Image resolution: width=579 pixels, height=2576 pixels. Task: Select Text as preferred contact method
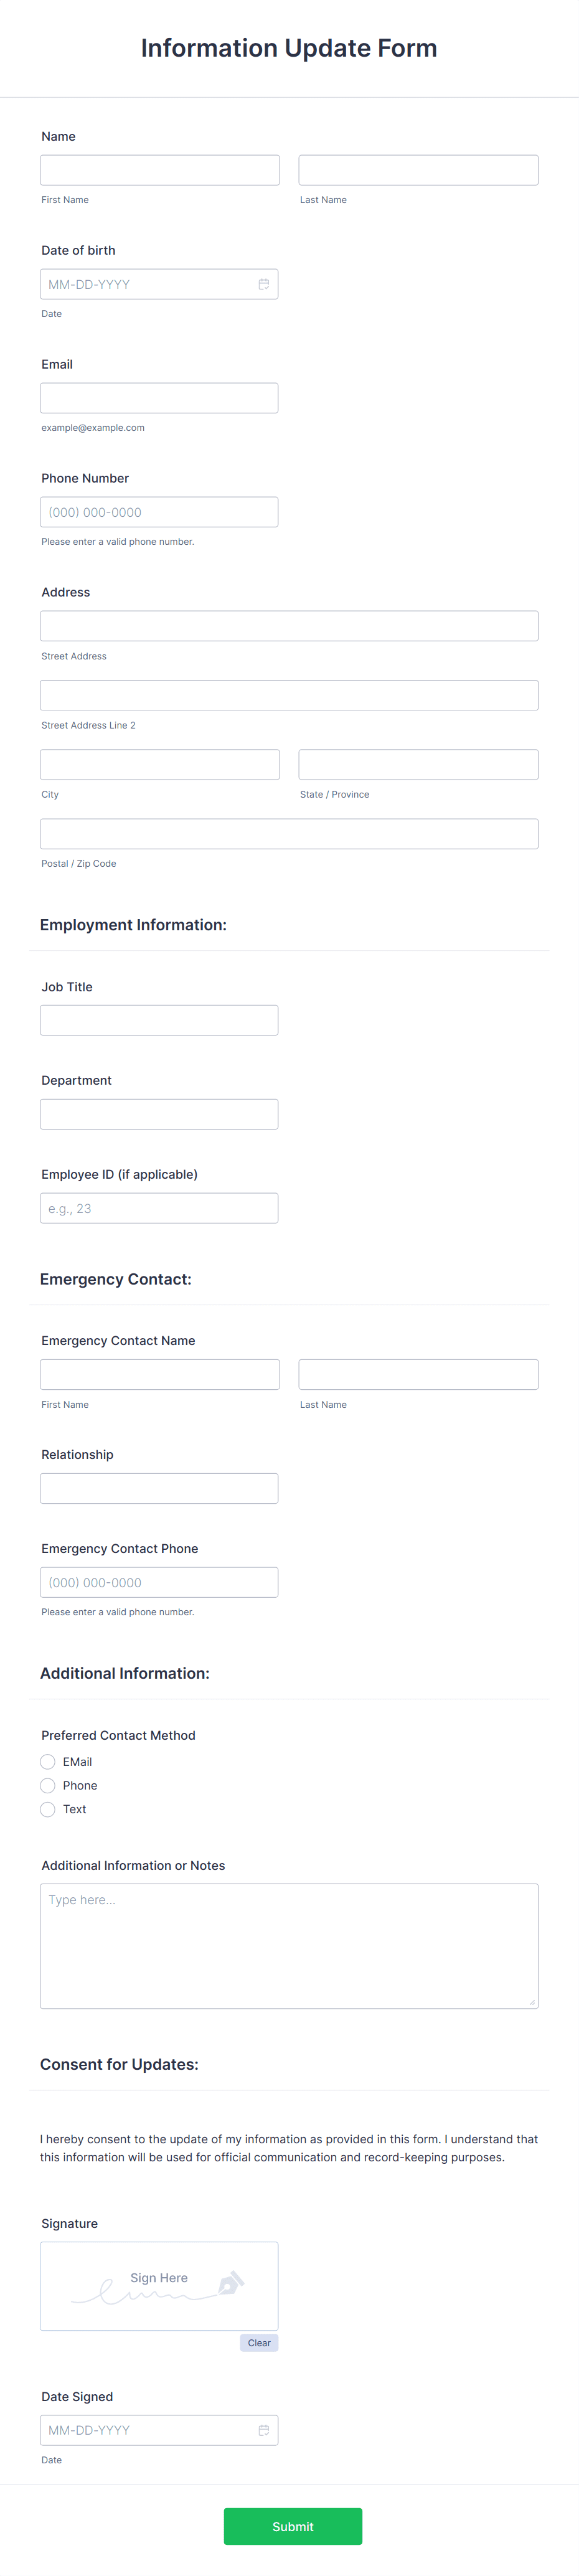pos(47,1809)
